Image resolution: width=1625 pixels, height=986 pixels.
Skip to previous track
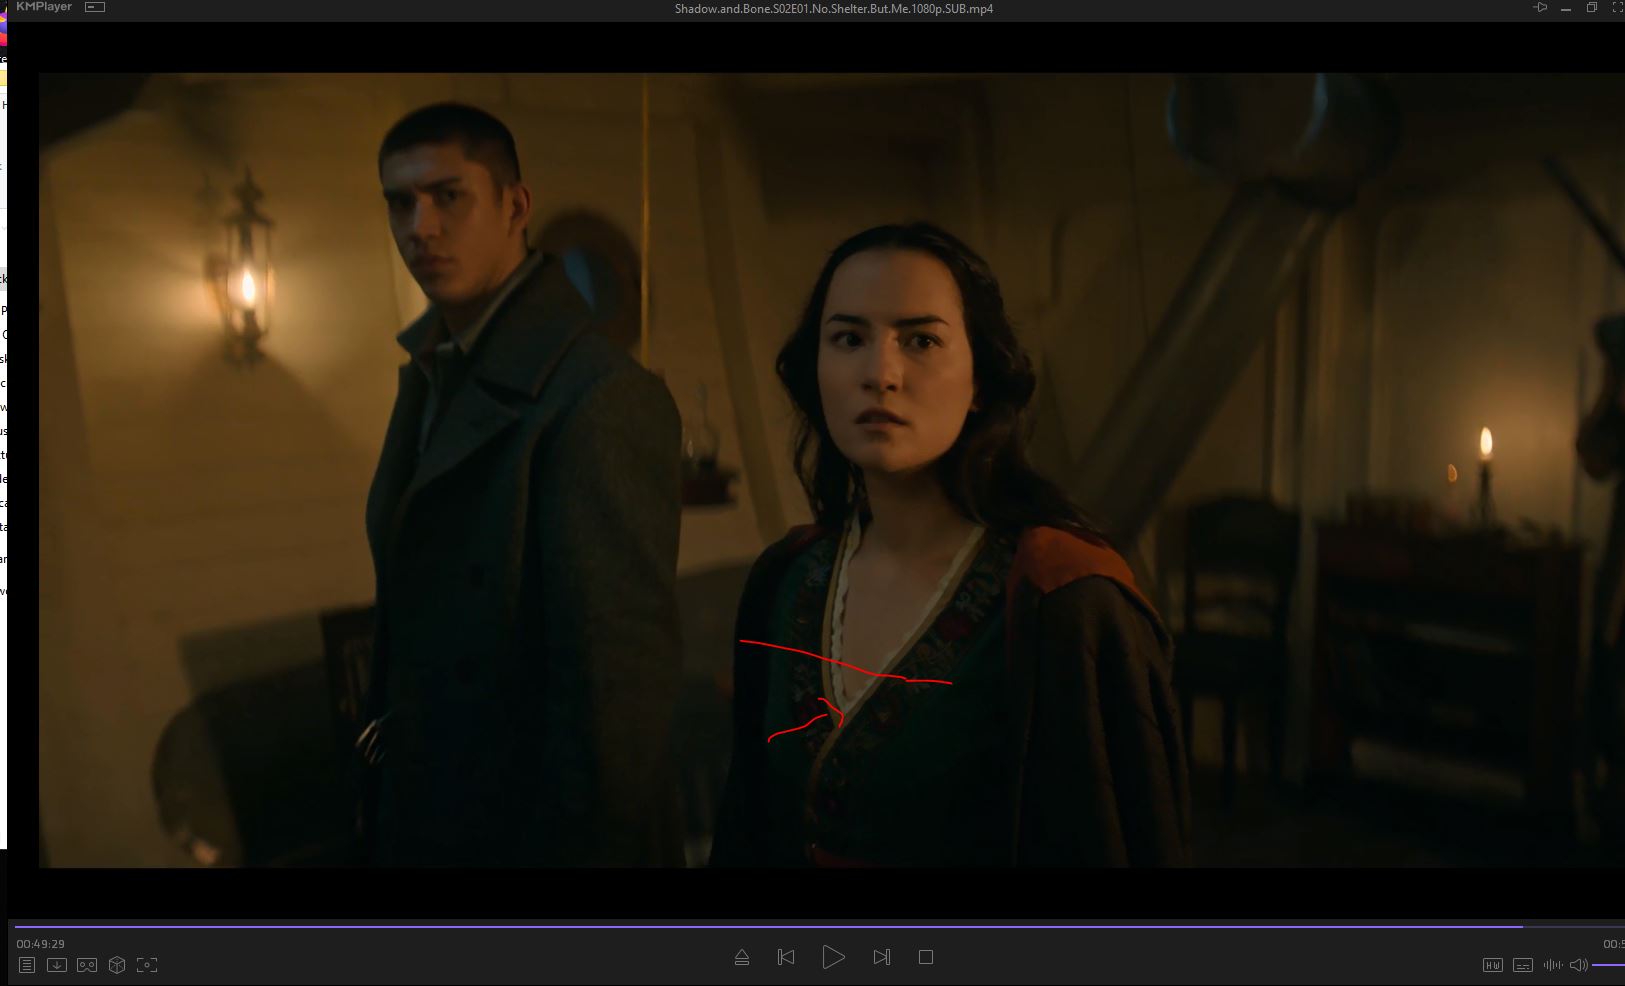click(786, 957)
